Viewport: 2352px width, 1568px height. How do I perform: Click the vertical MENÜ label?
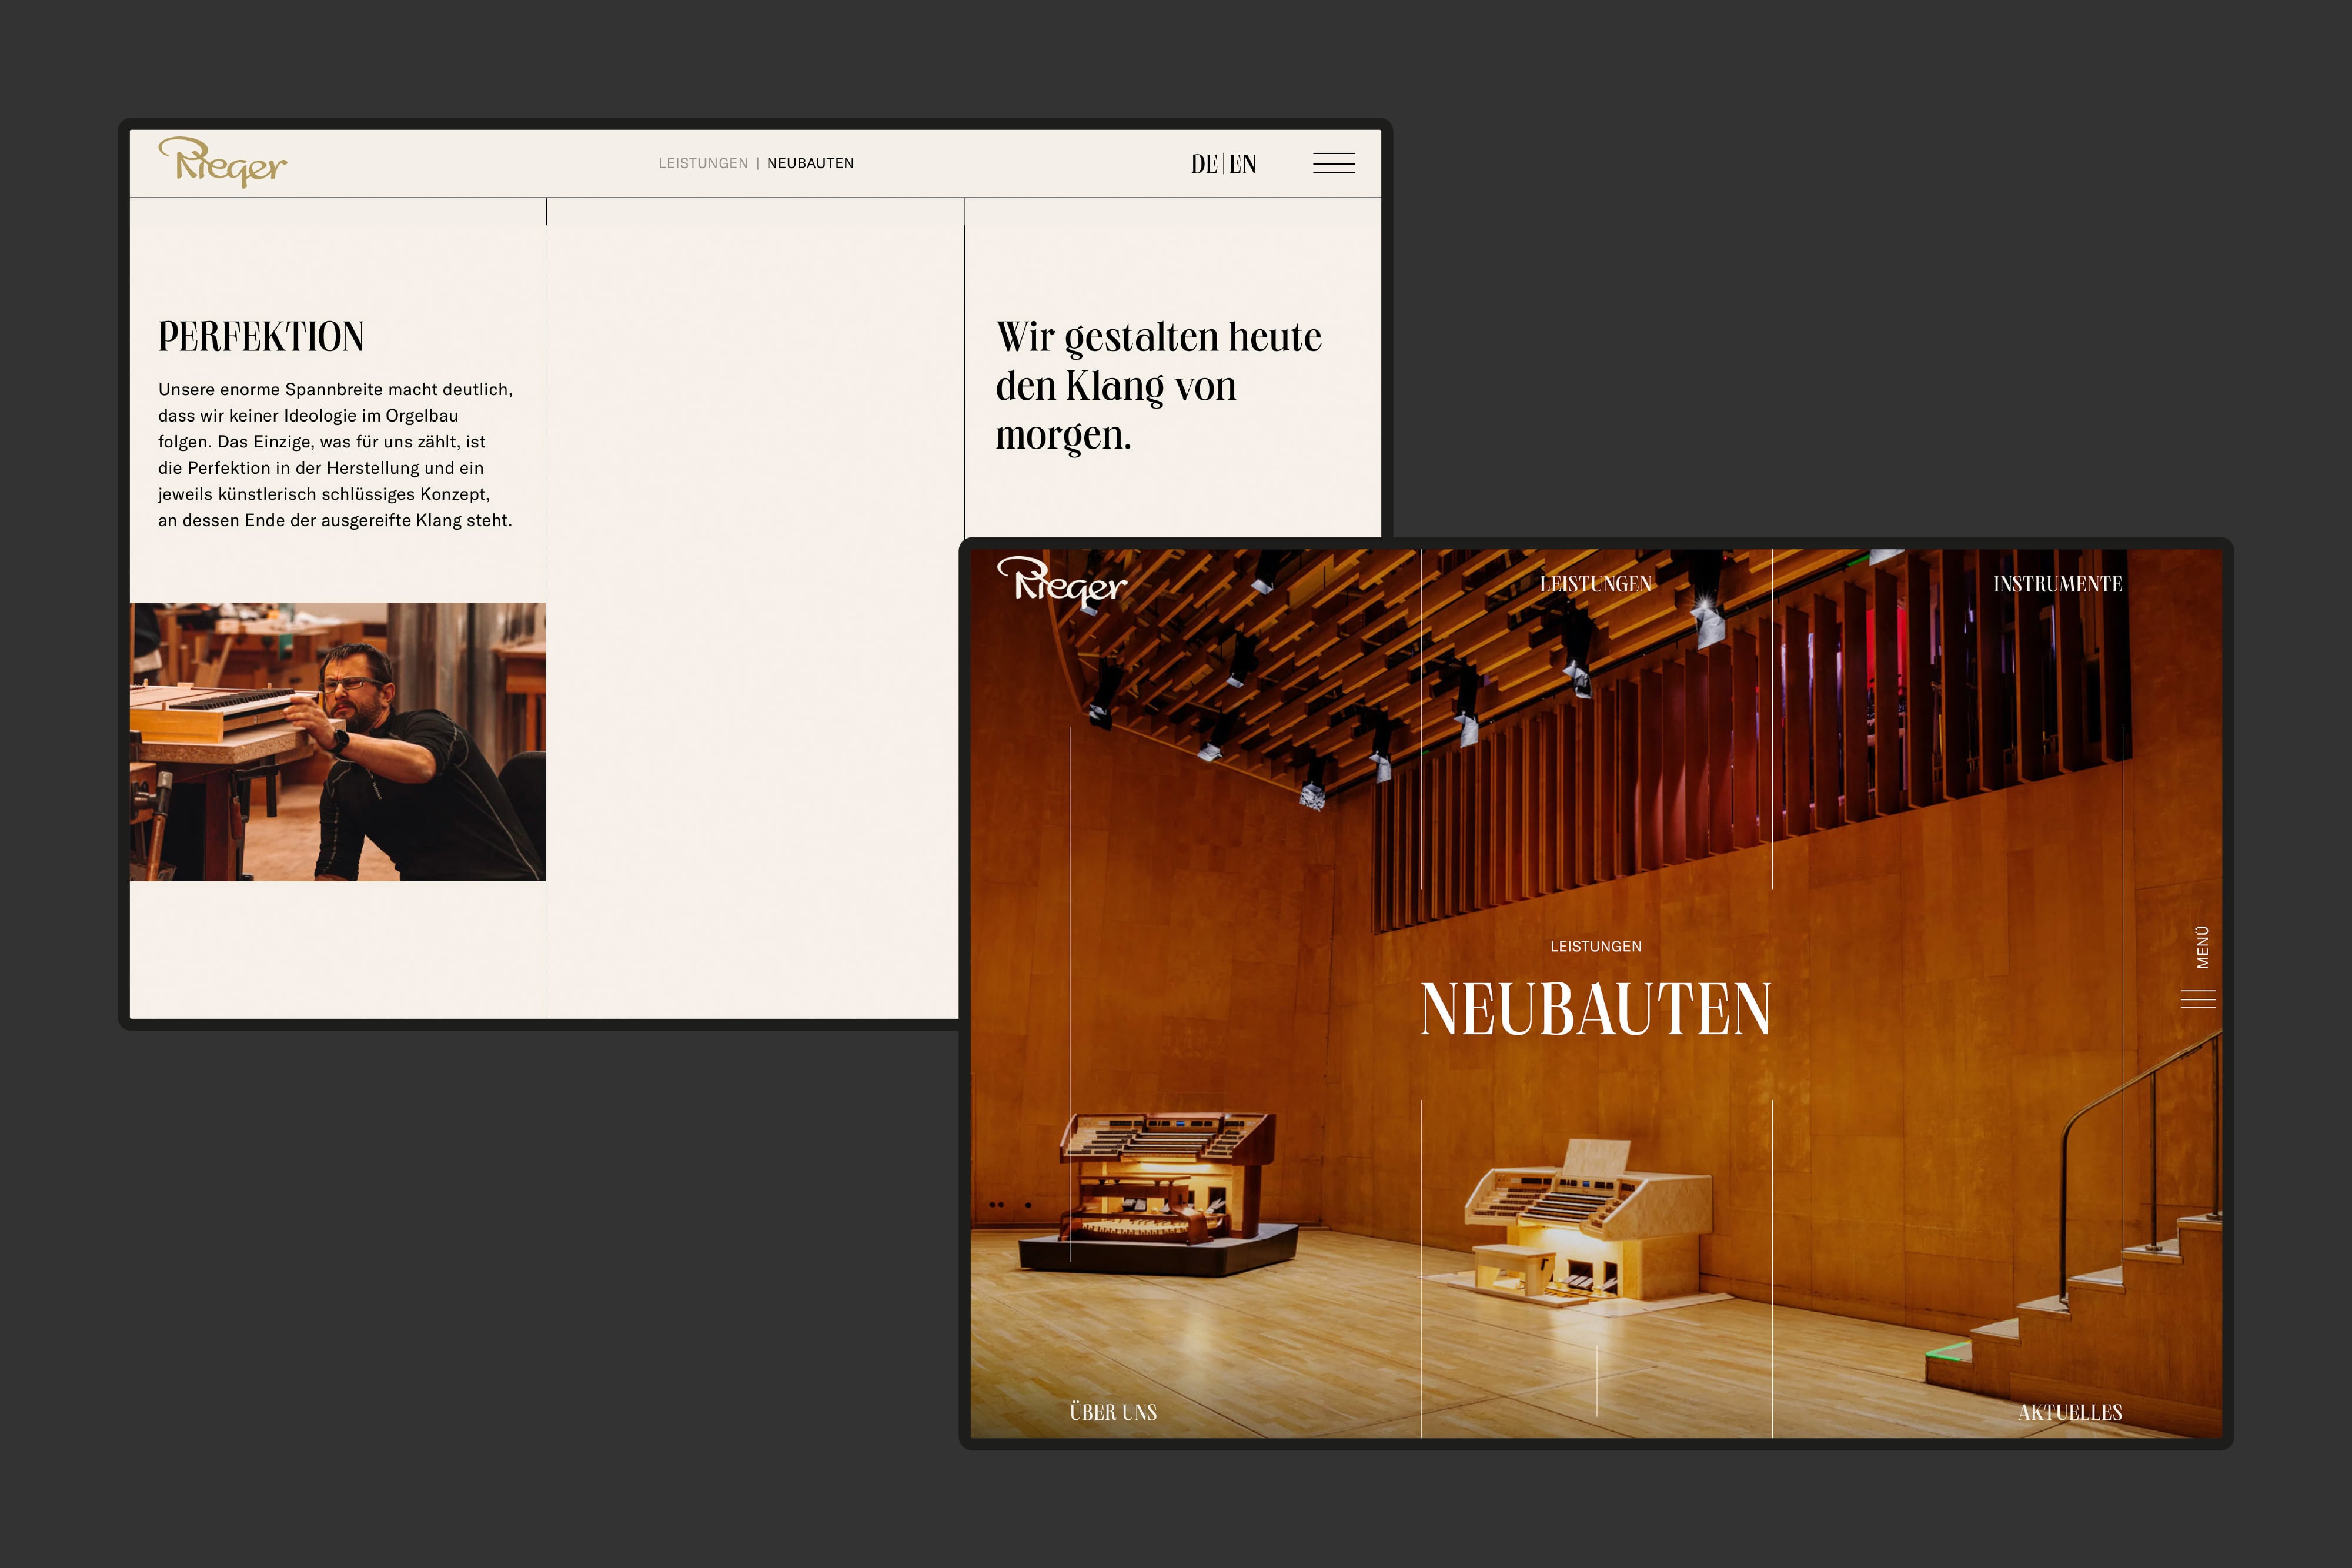click(2202, 947)
